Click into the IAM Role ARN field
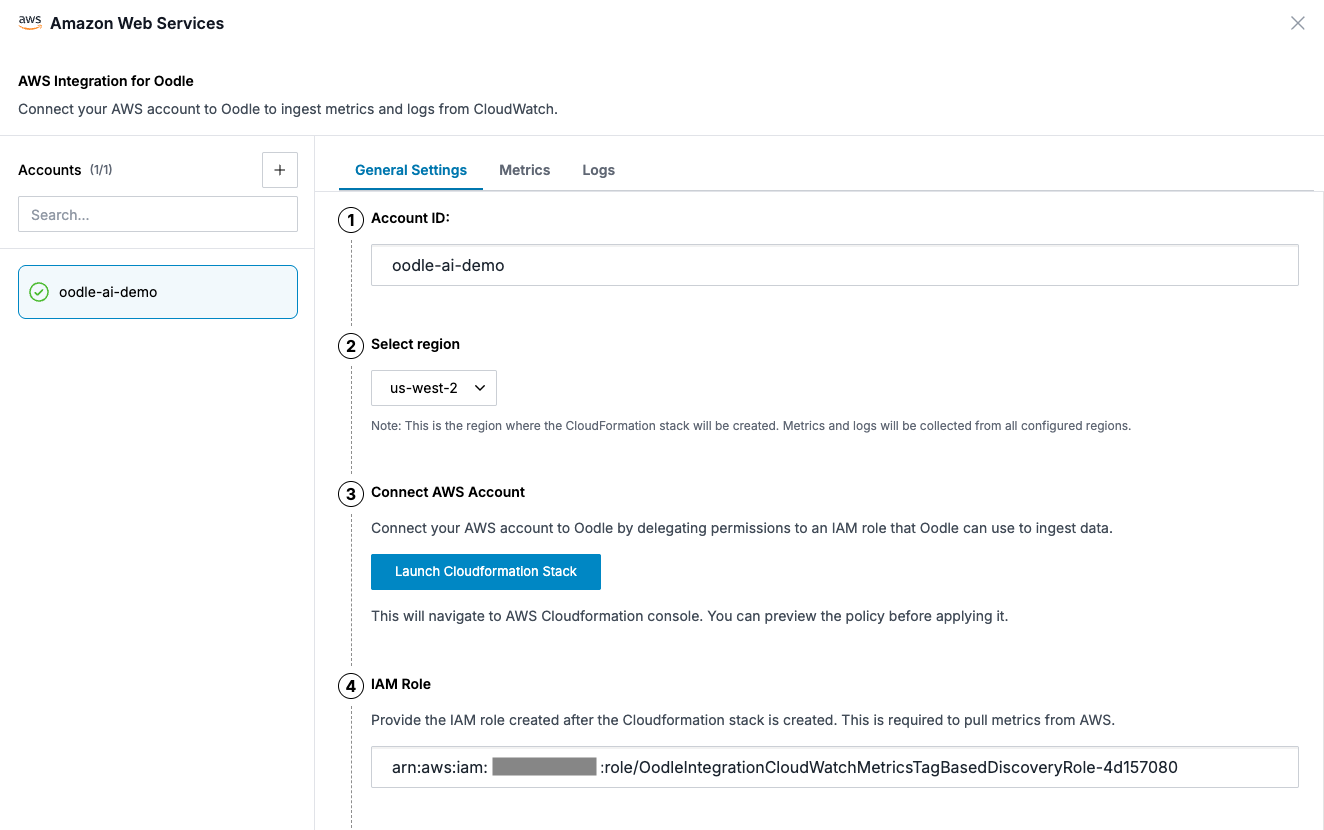 pyautogui.click(x=834, y=767)
